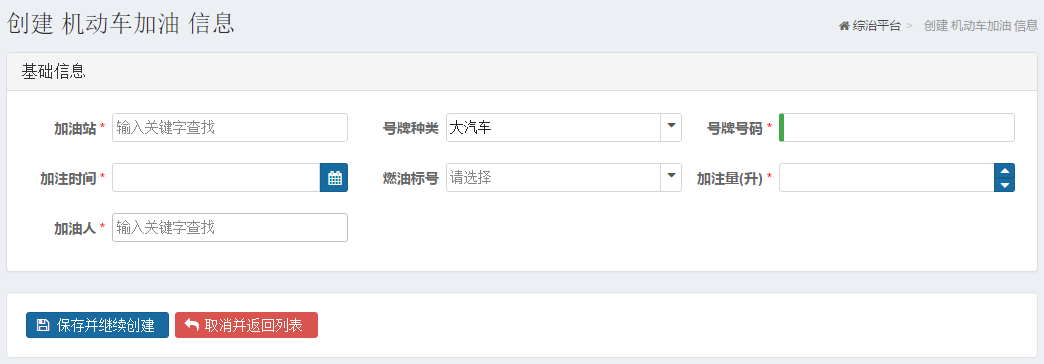Click 取消并返回列表 button
This screenshot has height=364, width=1044.
(x=246, y=325)
